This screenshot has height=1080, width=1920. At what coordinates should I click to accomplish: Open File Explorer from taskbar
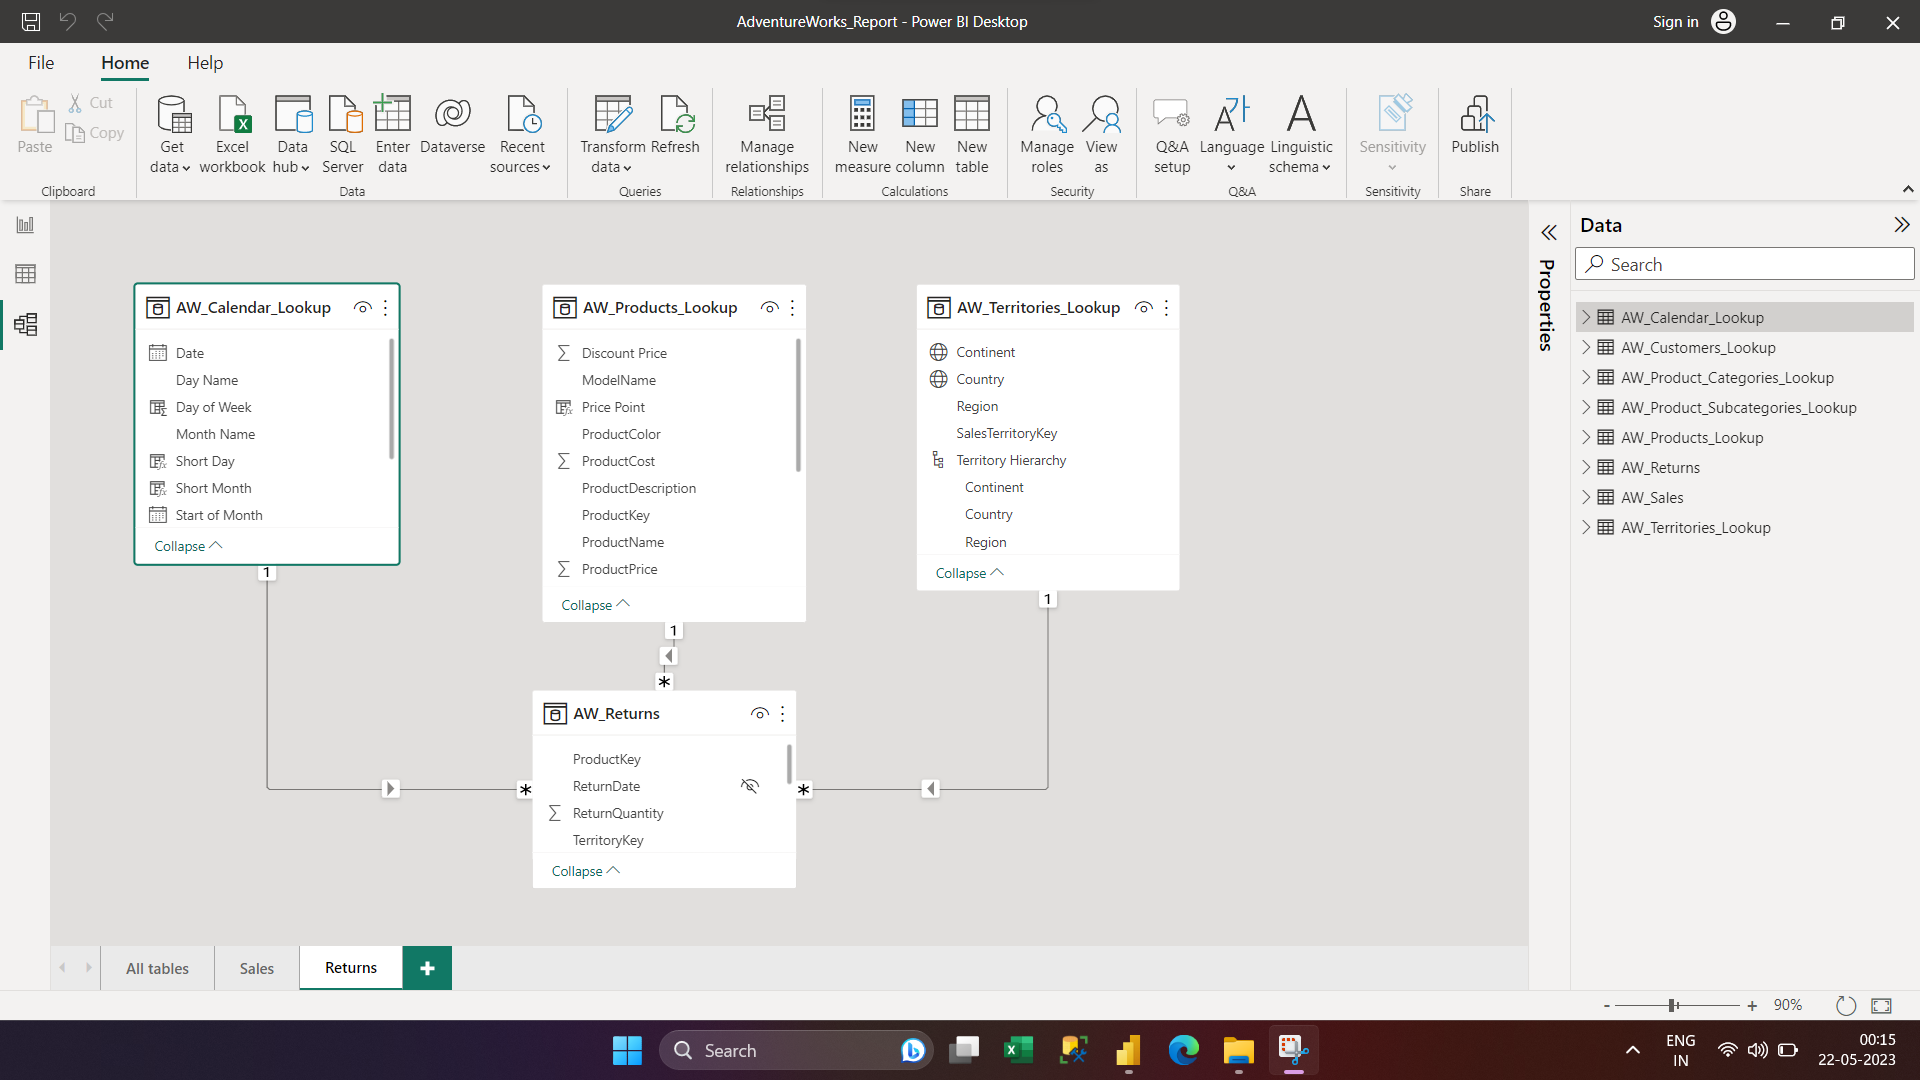(x=1238, y=1051)
